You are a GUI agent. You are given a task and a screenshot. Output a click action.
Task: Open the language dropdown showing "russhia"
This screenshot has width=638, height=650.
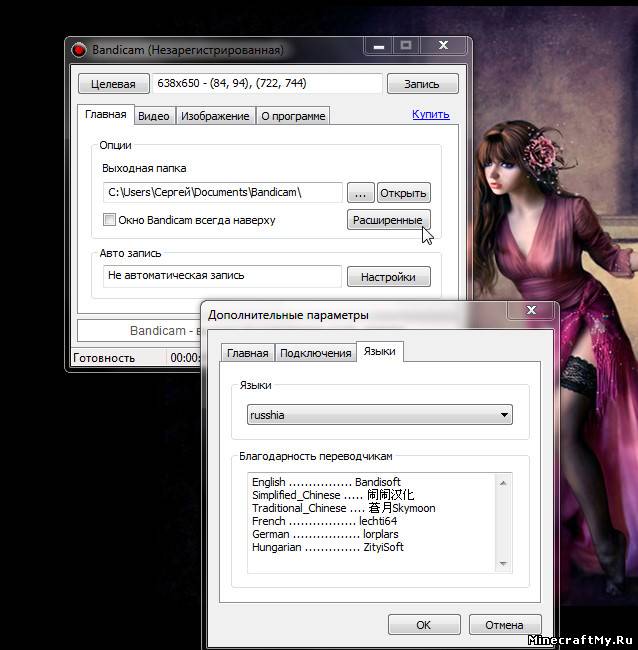coord(379,414)
